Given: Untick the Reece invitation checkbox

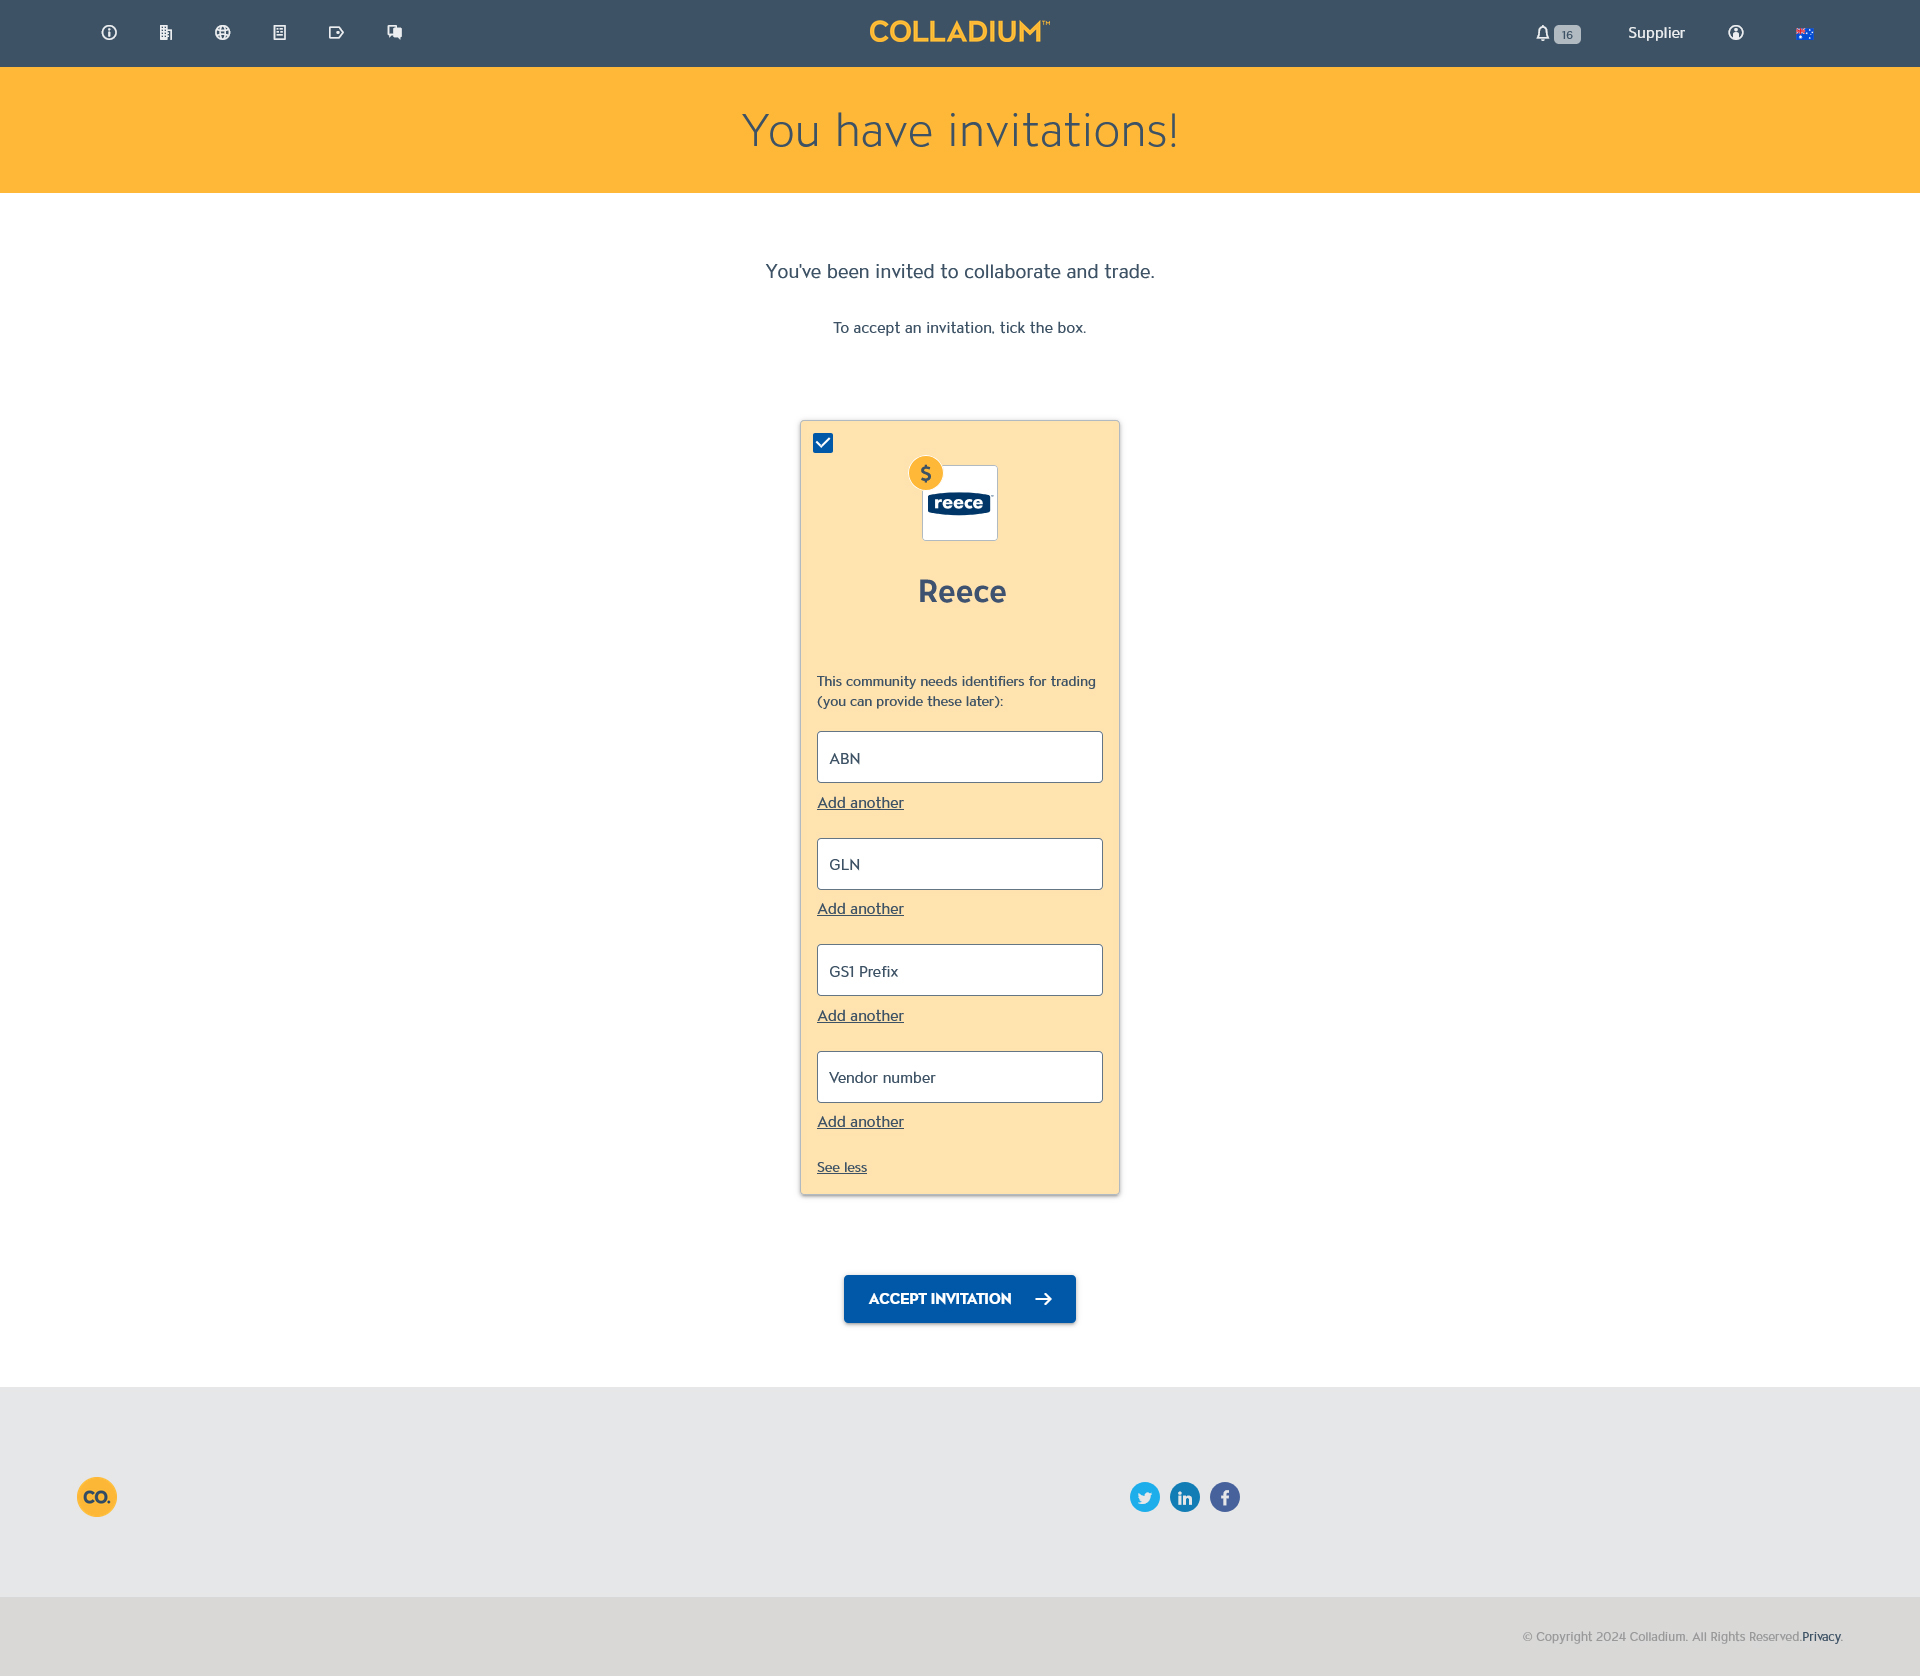Looking at the screenshot, I should [823, 443].
